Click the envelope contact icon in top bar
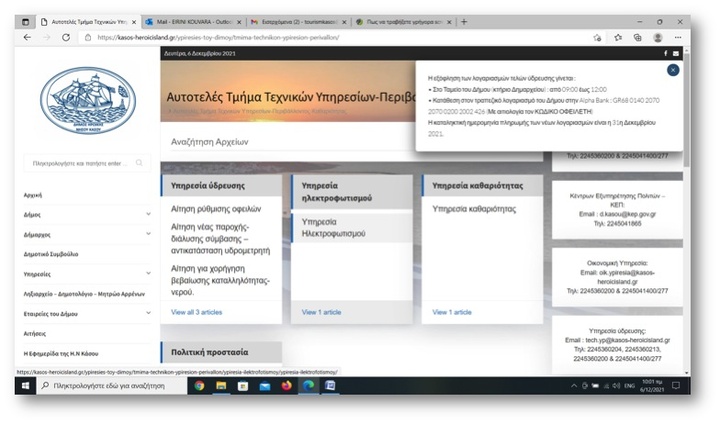 677,53
